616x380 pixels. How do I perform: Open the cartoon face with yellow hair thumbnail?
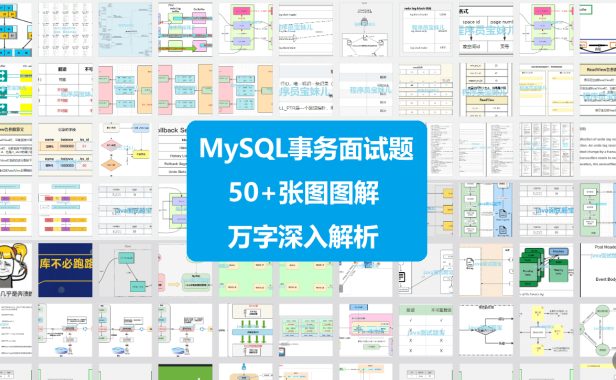[x=16, y=270]
